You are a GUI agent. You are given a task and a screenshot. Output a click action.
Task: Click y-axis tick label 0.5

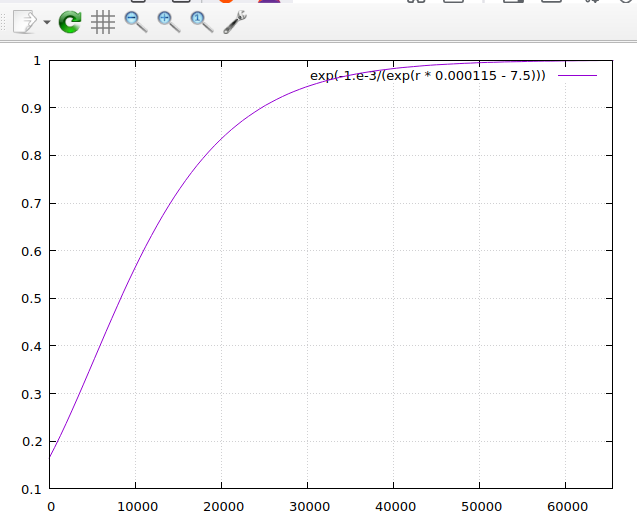coord(32,299)
